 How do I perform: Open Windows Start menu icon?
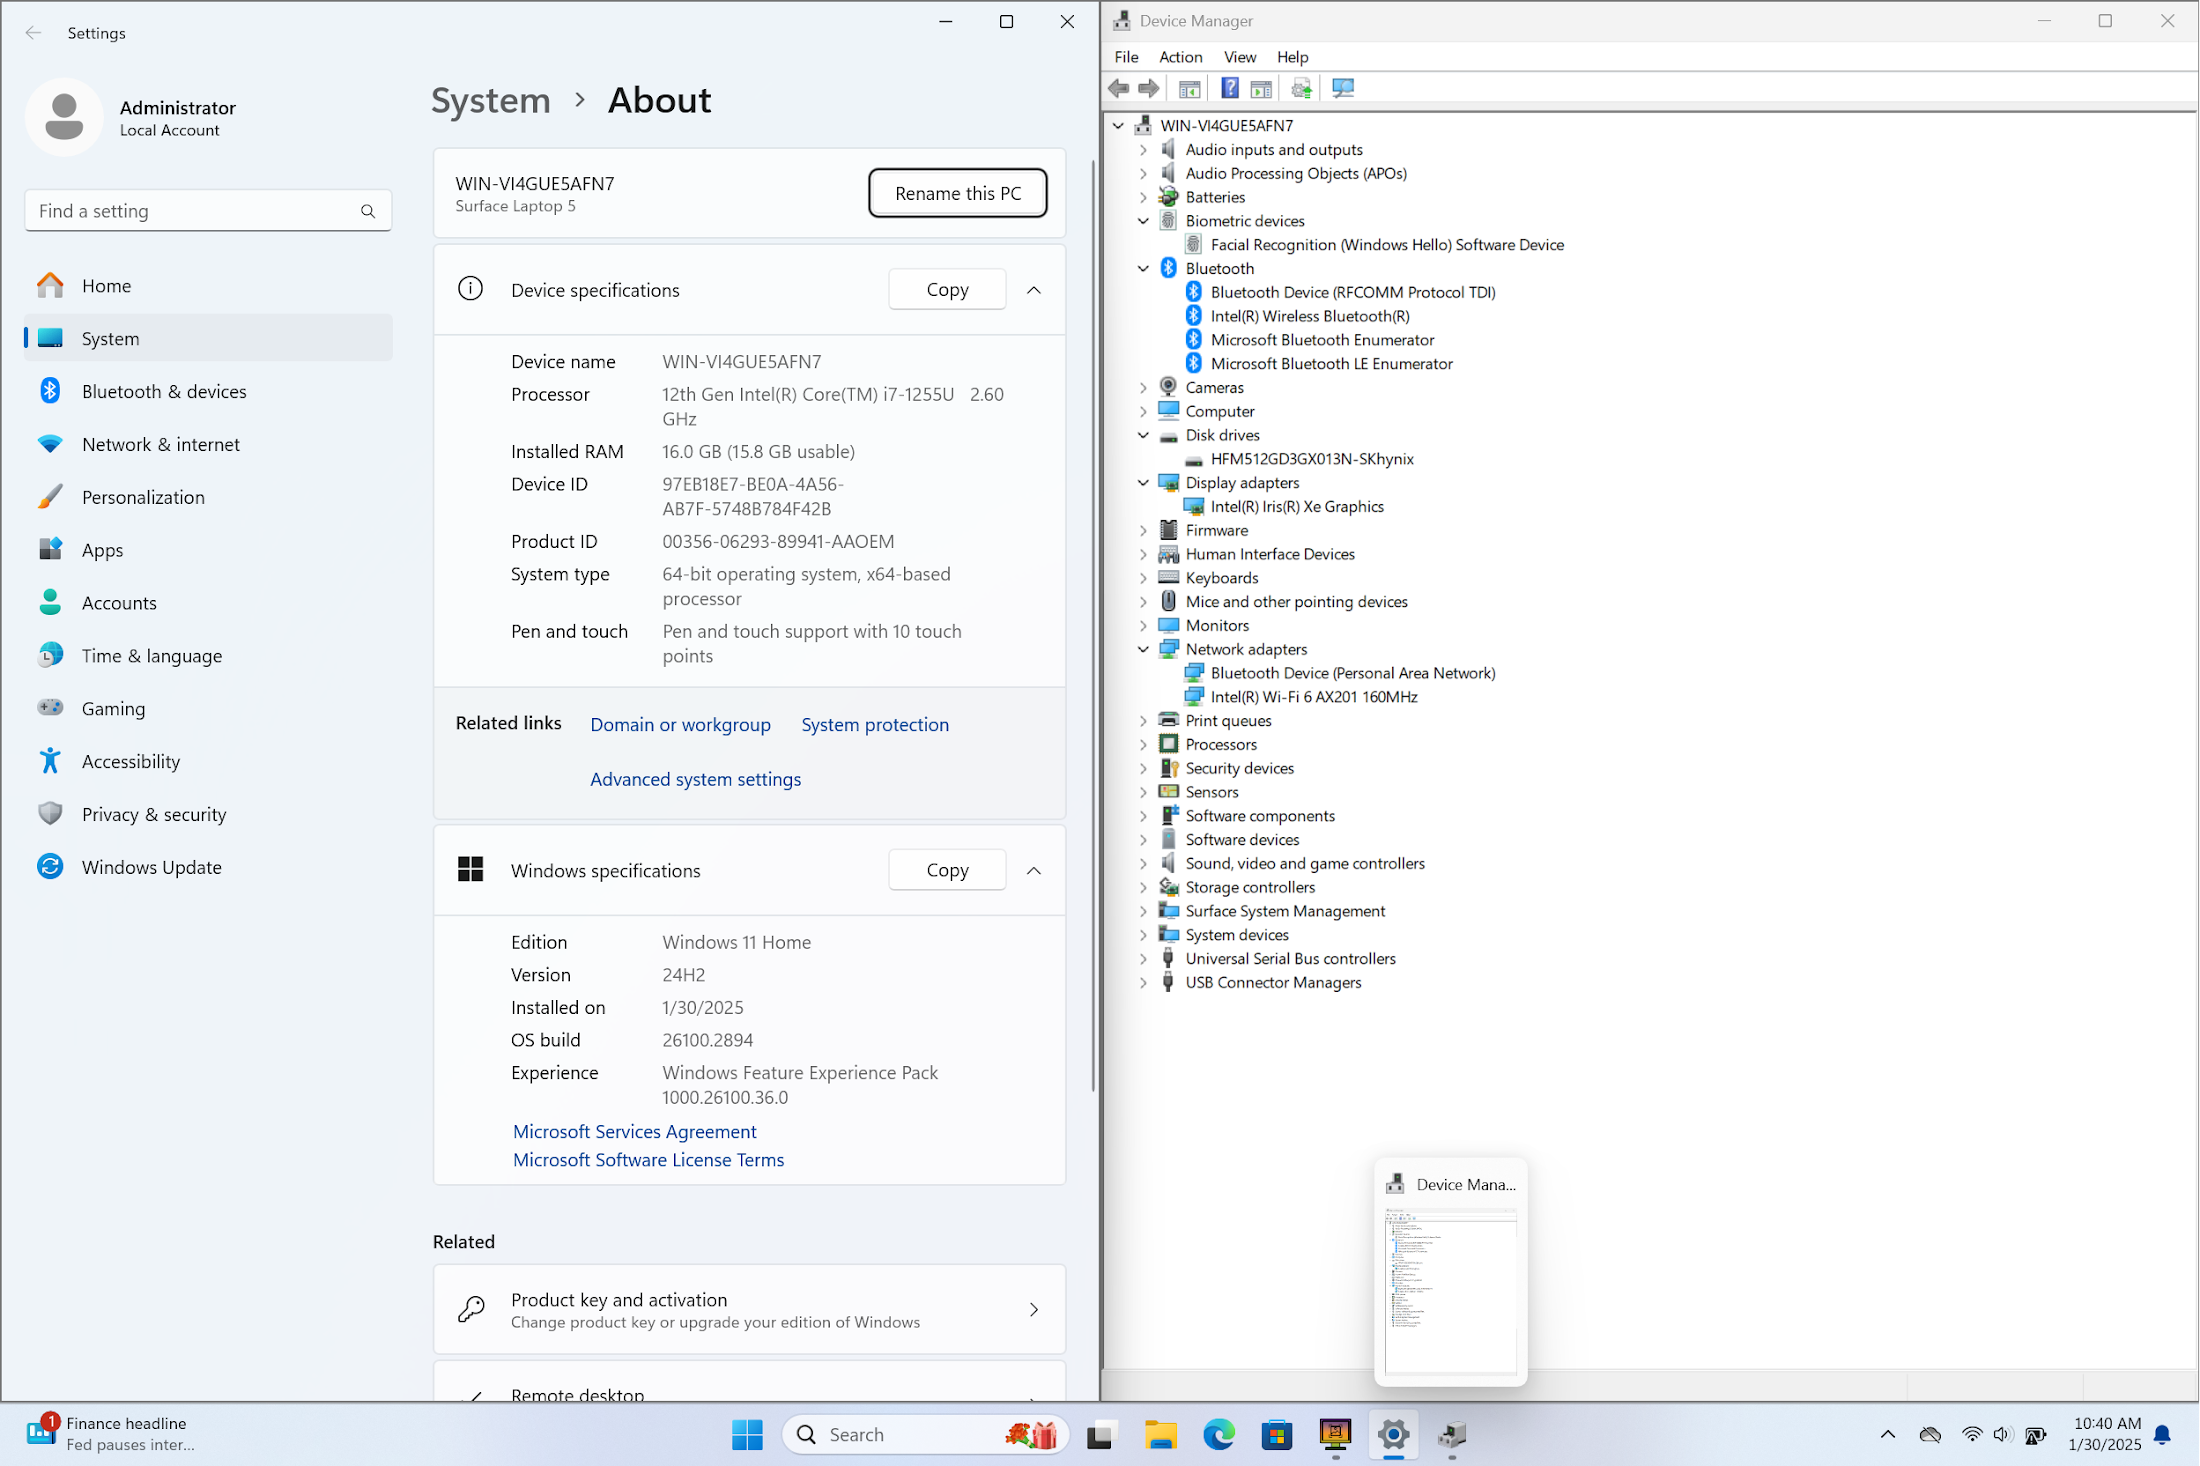point(747,1435)
